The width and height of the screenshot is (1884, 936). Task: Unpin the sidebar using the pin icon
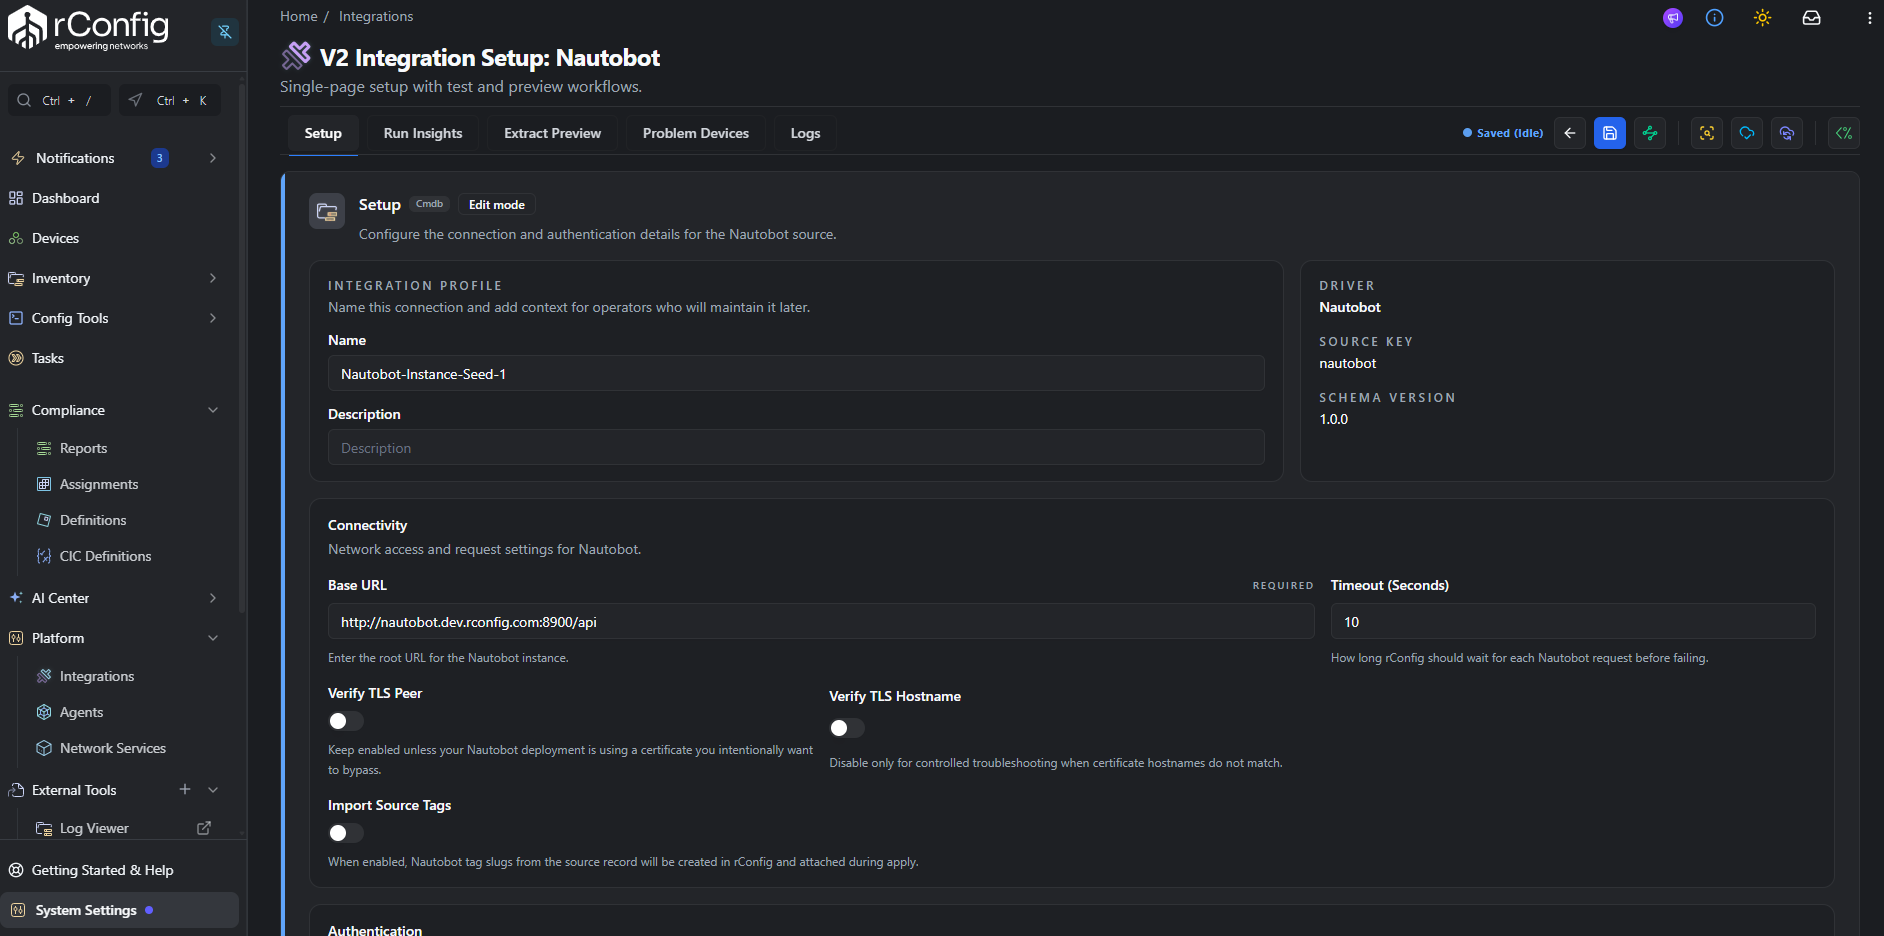[x=225, y=32]
